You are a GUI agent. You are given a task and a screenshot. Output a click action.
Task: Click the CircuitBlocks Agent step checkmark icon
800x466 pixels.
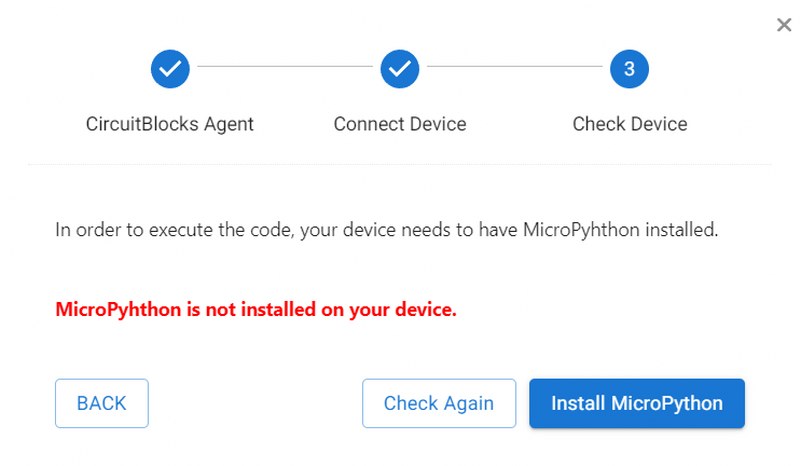point(170,69)
